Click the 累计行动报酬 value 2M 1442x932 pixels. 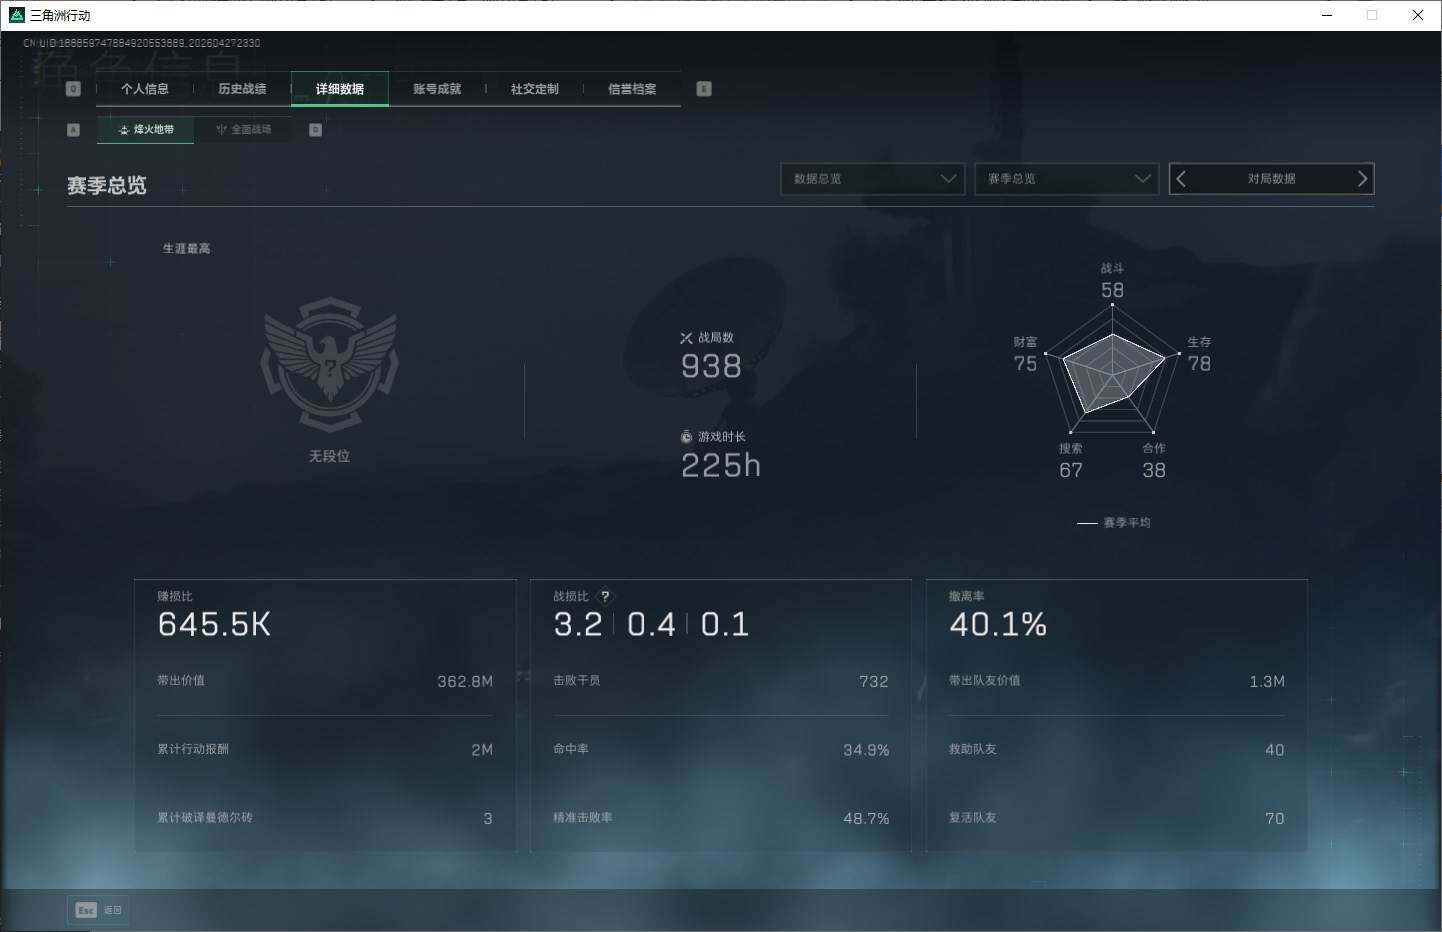pyautogui.click(x=482, y=750)
